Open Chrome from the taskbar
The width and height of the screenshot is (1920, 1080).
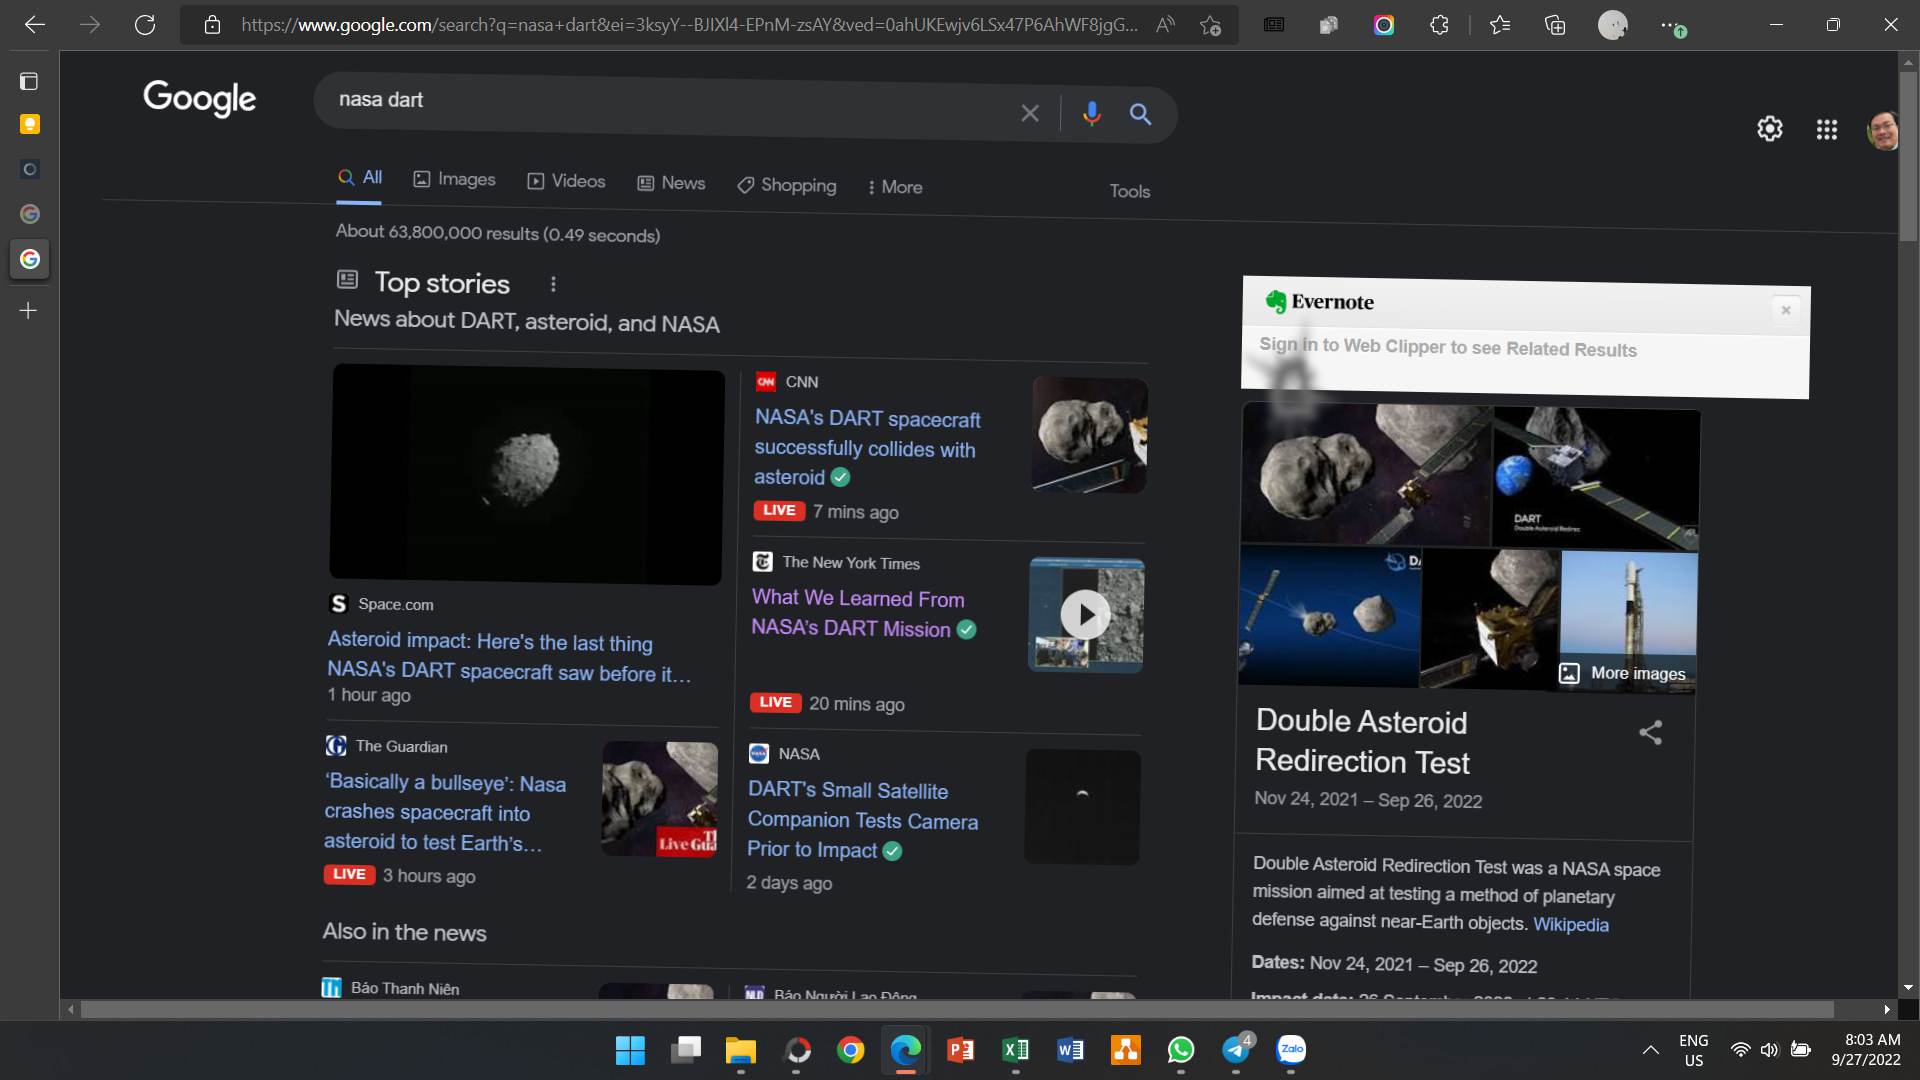point(850,1050)
